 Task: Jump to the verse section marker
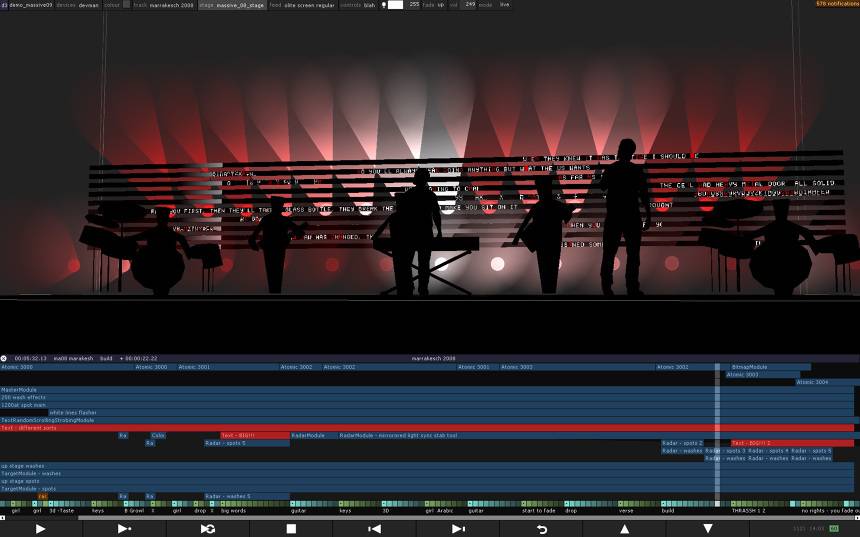[626, 511]
